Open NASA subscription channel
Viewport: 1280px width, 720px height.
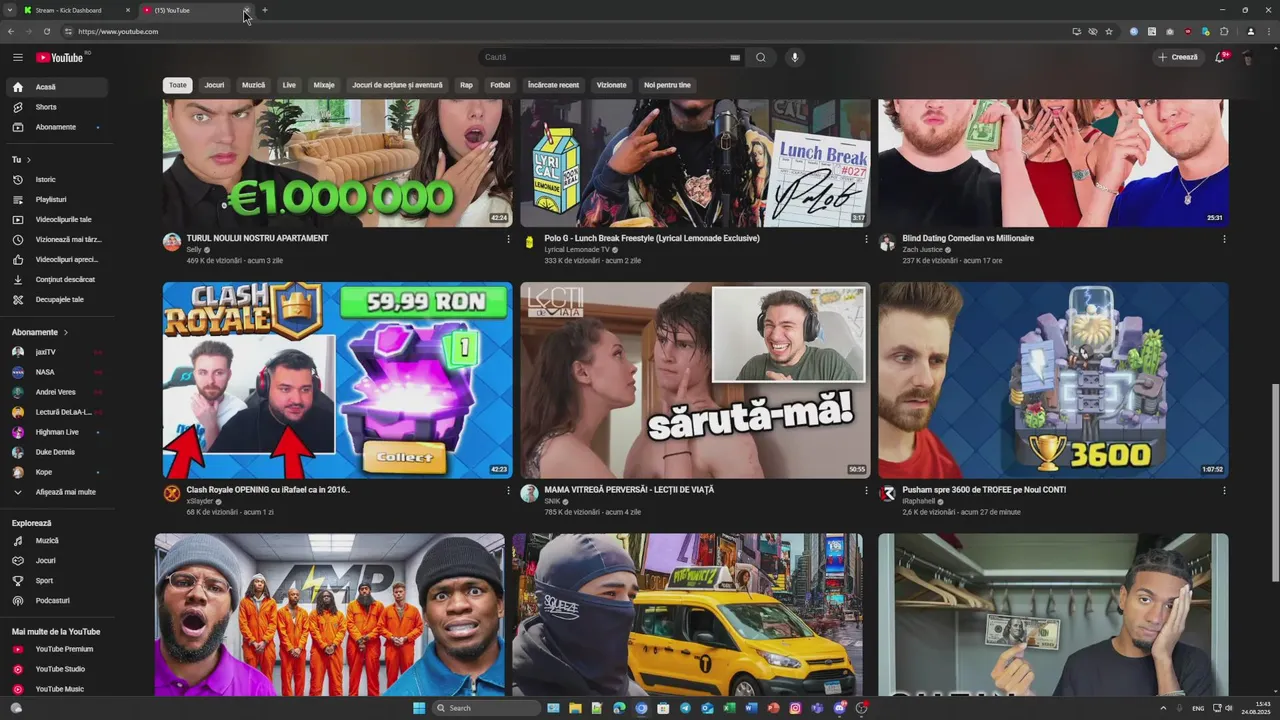click(x=55, y=372)
